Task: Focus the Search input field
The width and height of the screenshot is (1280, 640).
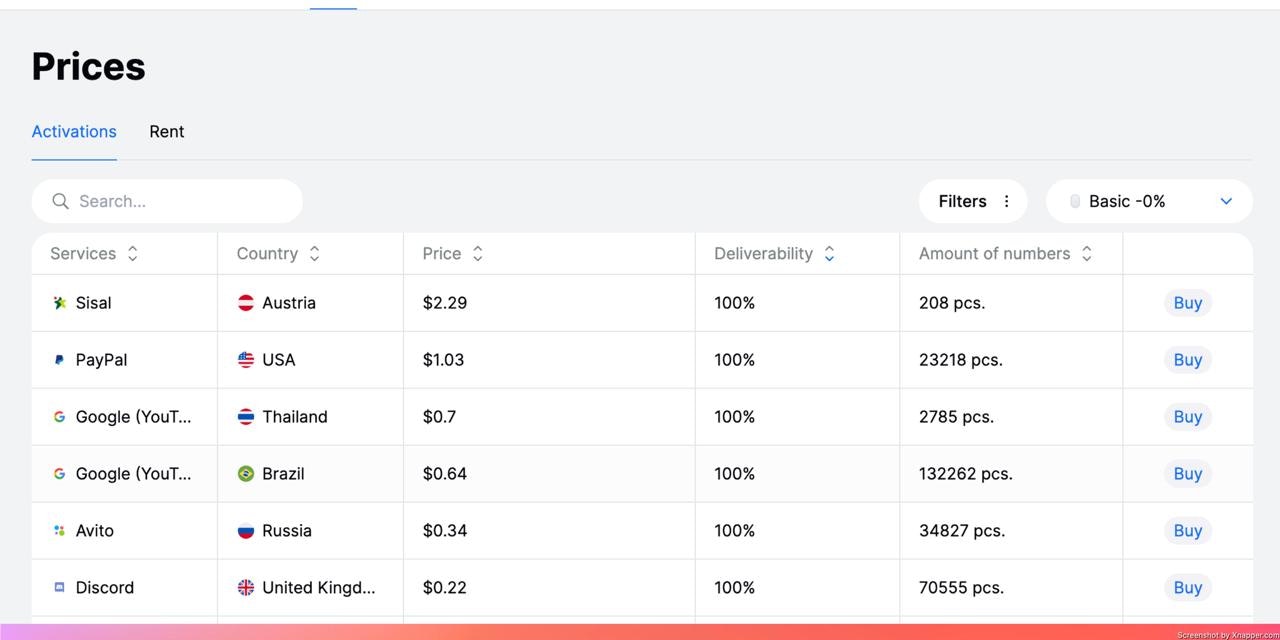Action: click(x=167, y=201)
